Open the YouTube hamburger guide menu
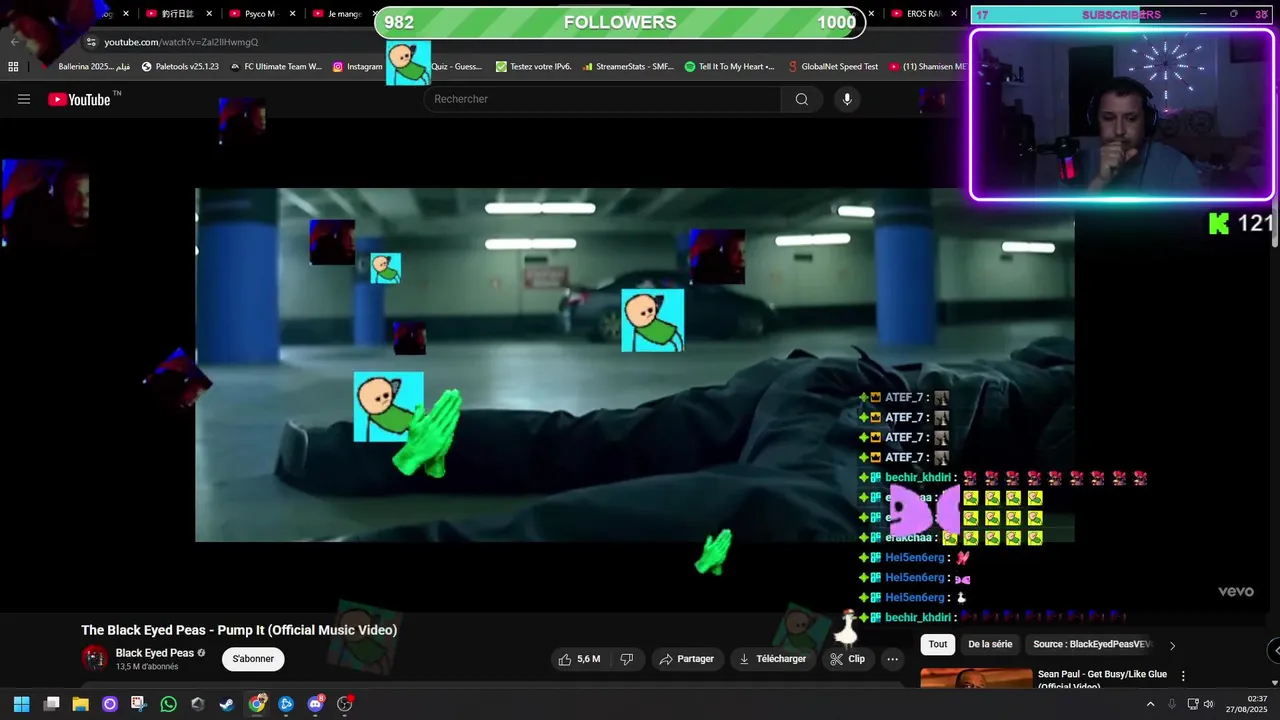The height and width of the screenshot is (720, 1280). tap(24, 99)
